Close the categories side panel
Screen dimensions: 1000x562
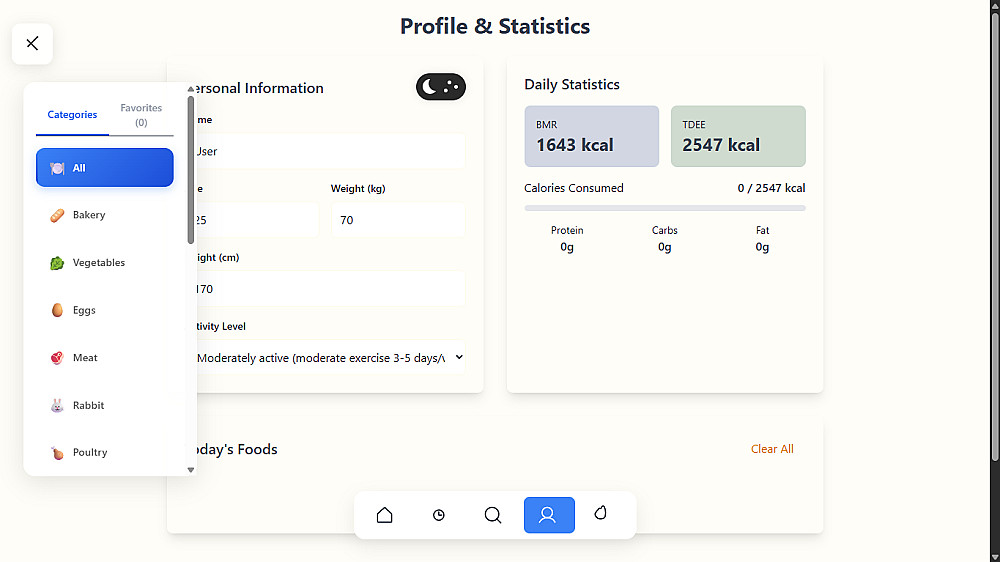(x=32, y=43)
